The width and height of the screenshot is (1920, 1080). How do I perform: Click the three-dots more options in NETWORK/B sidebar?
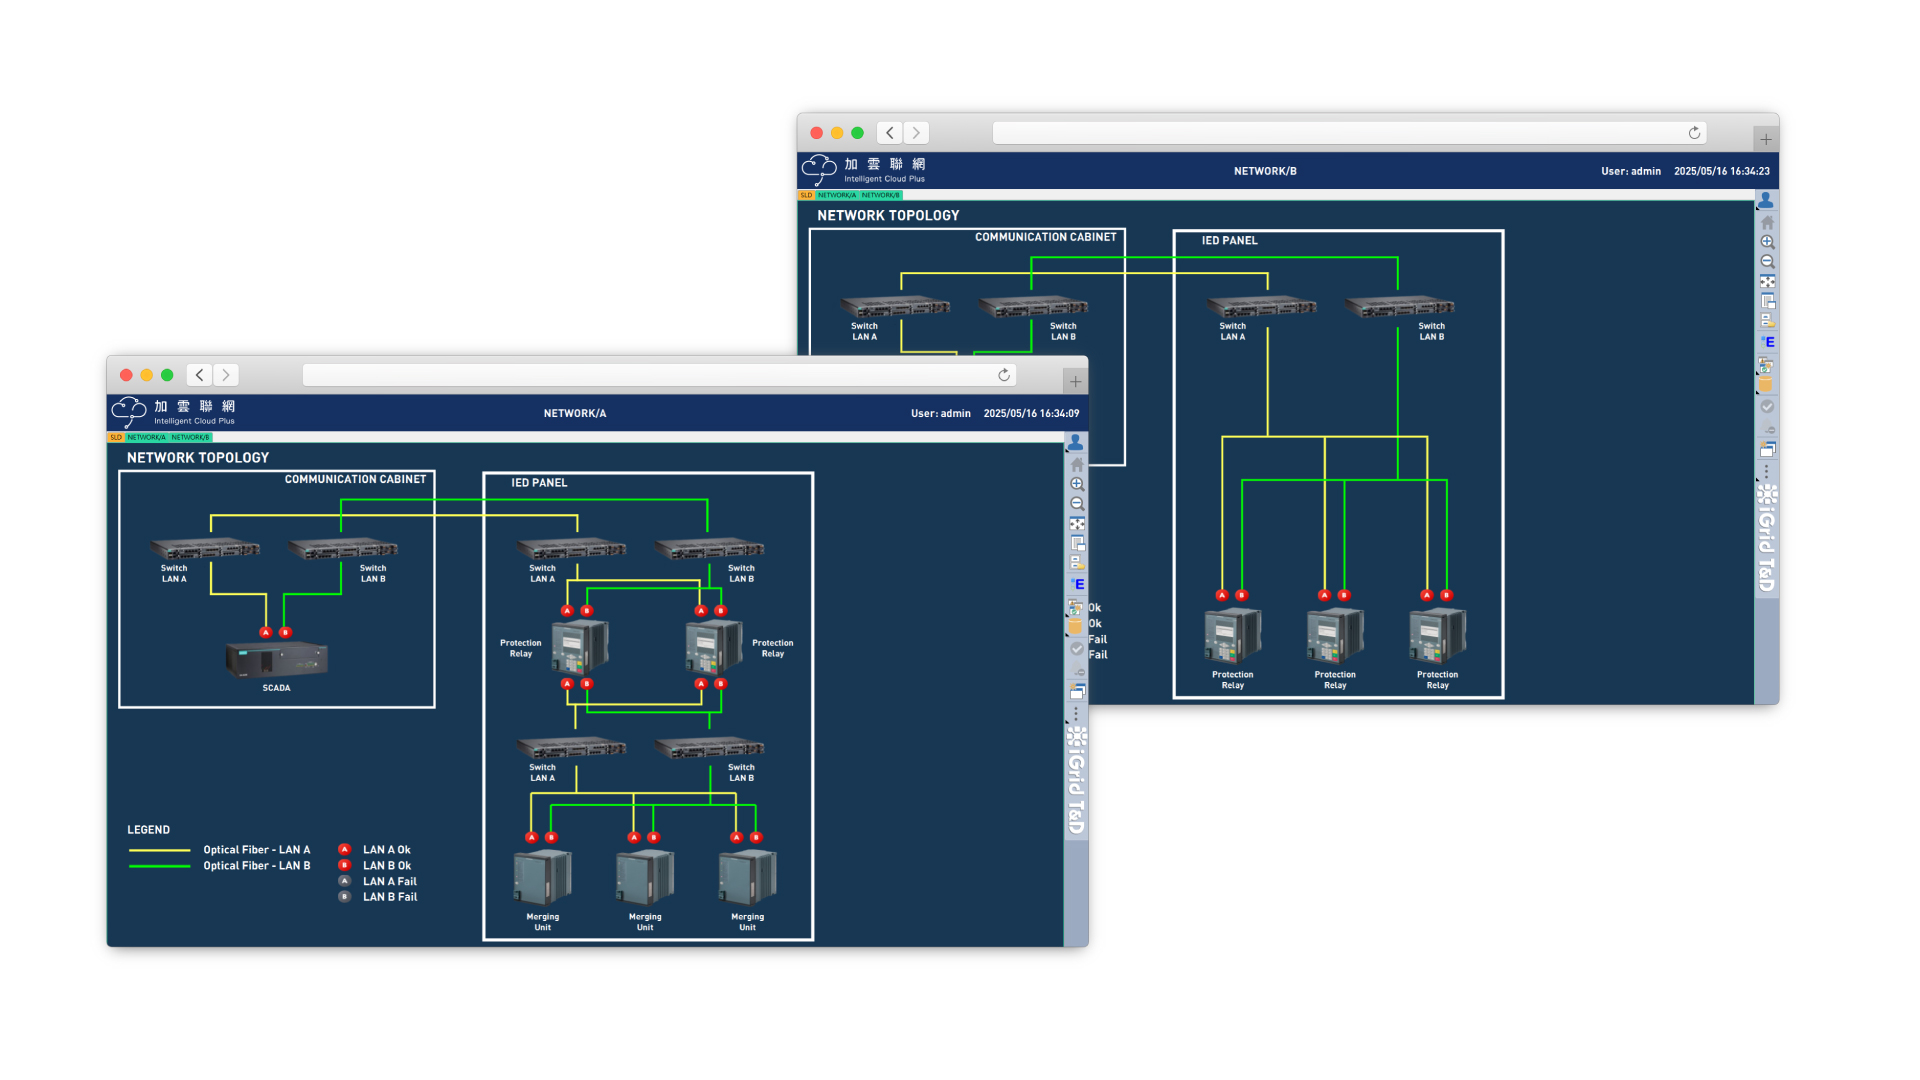[1767, 470]
